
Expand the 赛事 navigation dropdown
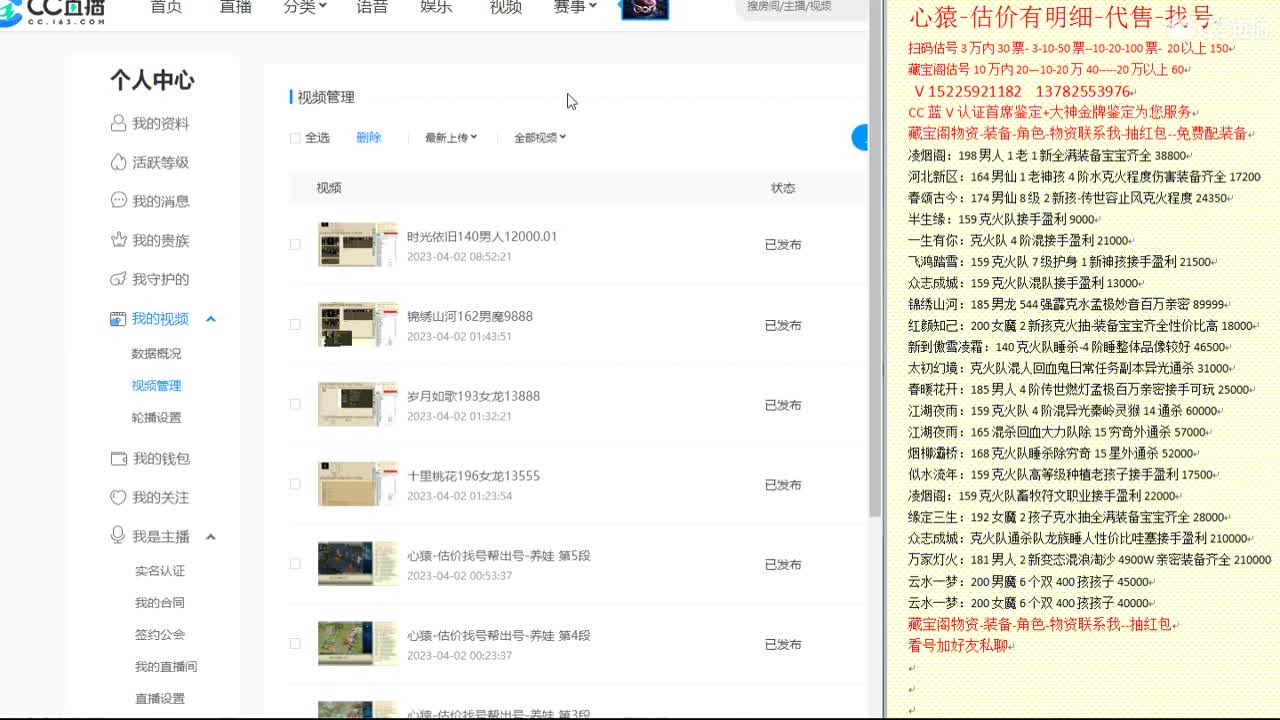tap(575, 7)
